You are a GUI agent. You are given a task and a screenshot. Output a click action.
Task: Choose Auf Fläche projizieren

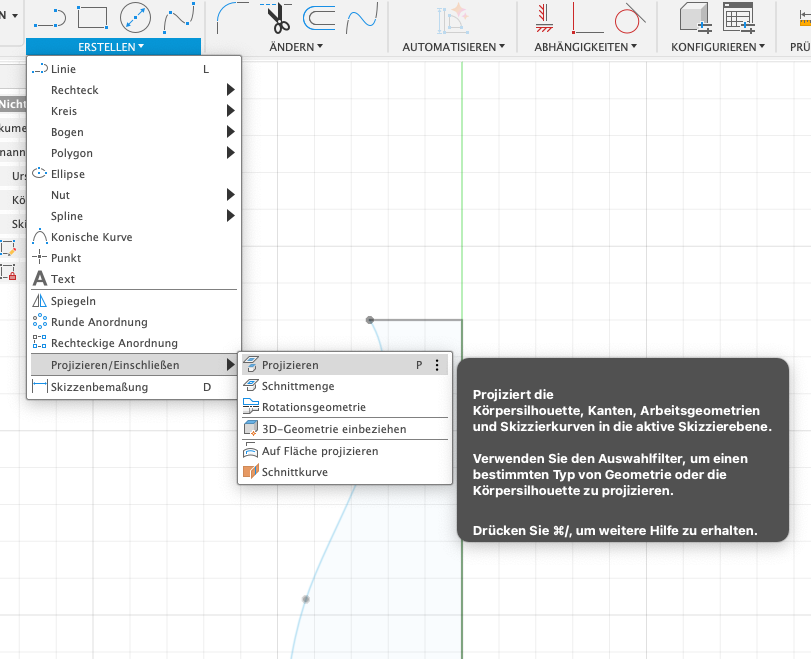pyautogui.click(x=319, y=451)
